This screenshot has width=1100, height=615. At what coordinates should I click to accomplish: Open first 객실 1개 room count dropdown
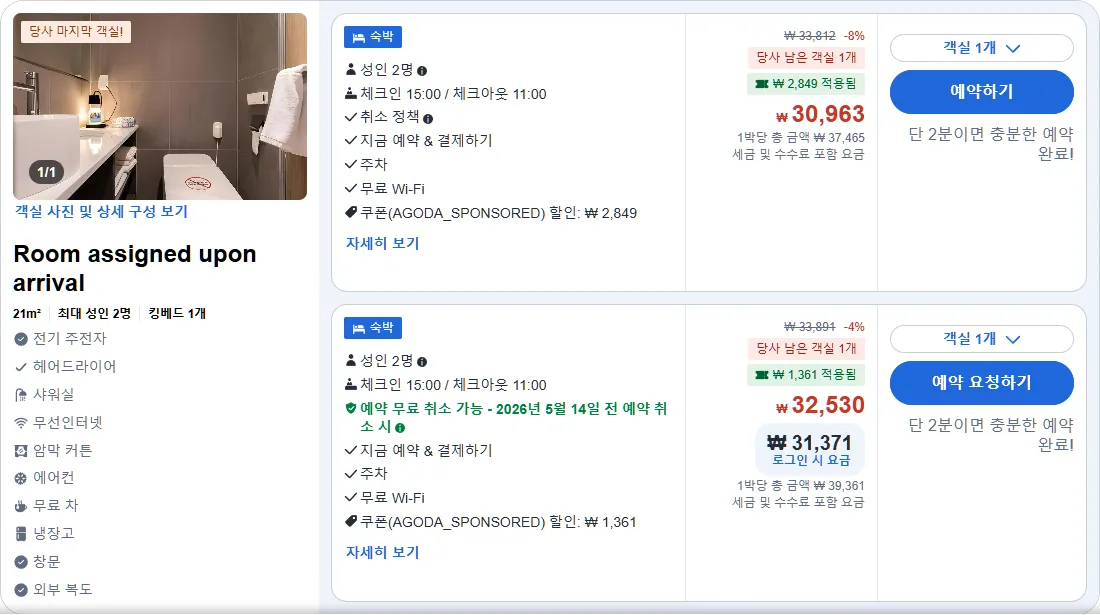coord(981,48)
